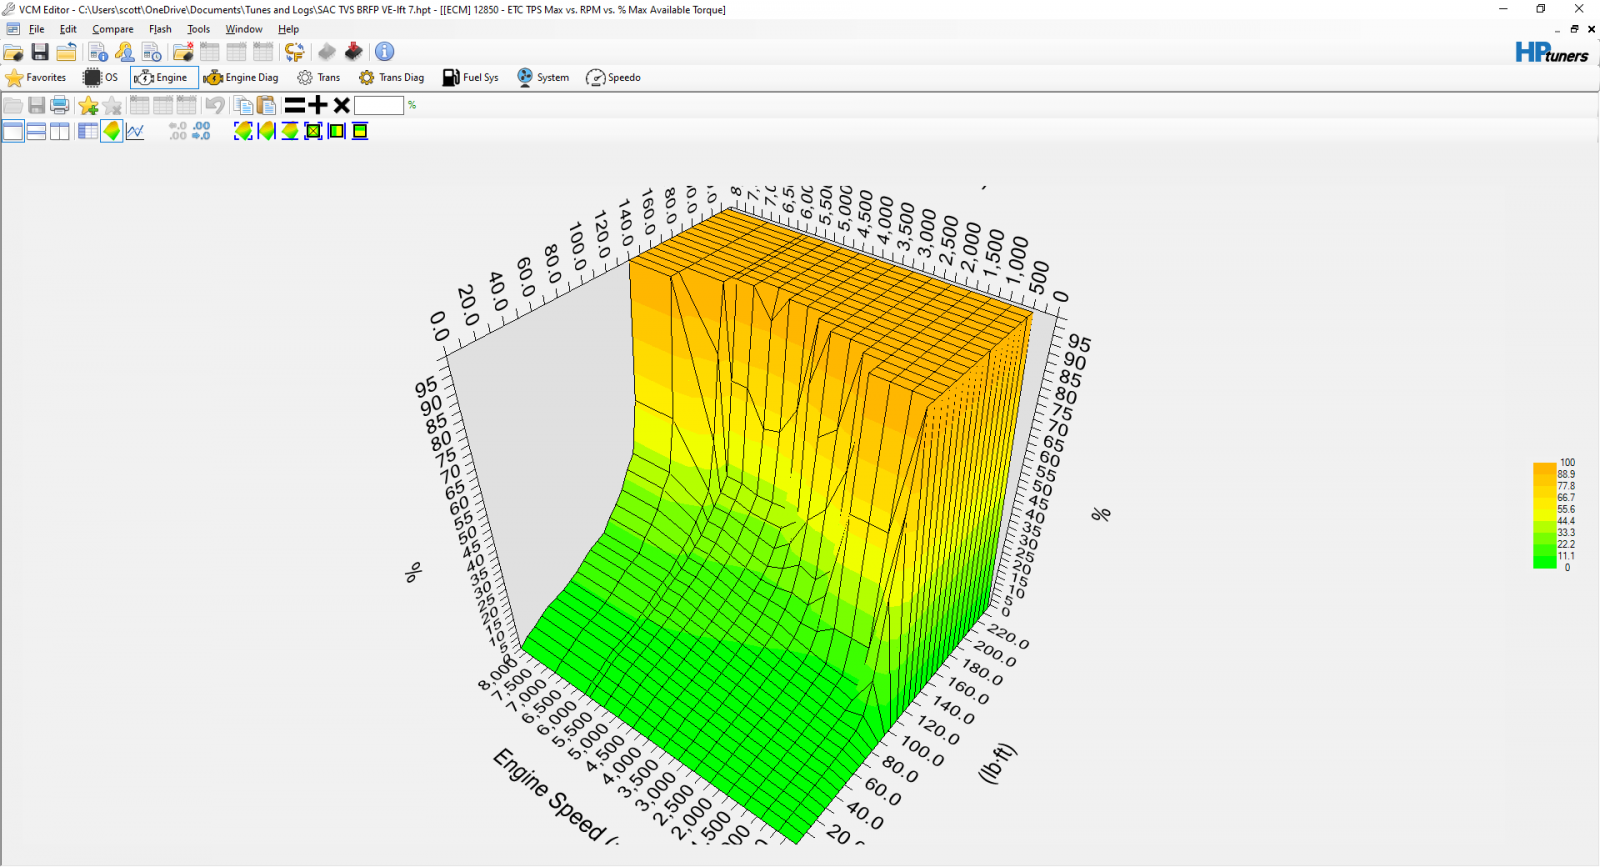Click the second 3D surface side-view icon
The height and width of the screenshot is (867, 1600).
pyautogui.click(x=266, y=131)
